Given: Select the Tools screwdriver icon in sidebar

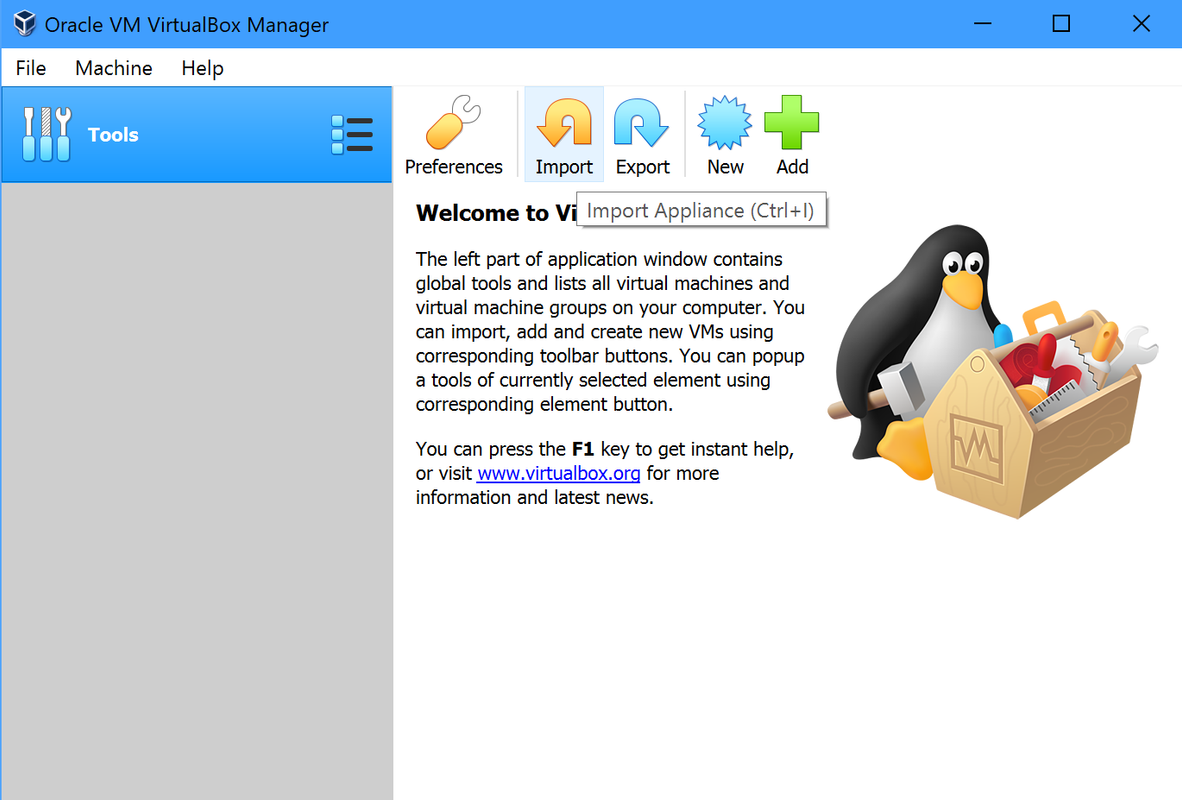Looking at the screenshot, I should [x=47, y=134].
